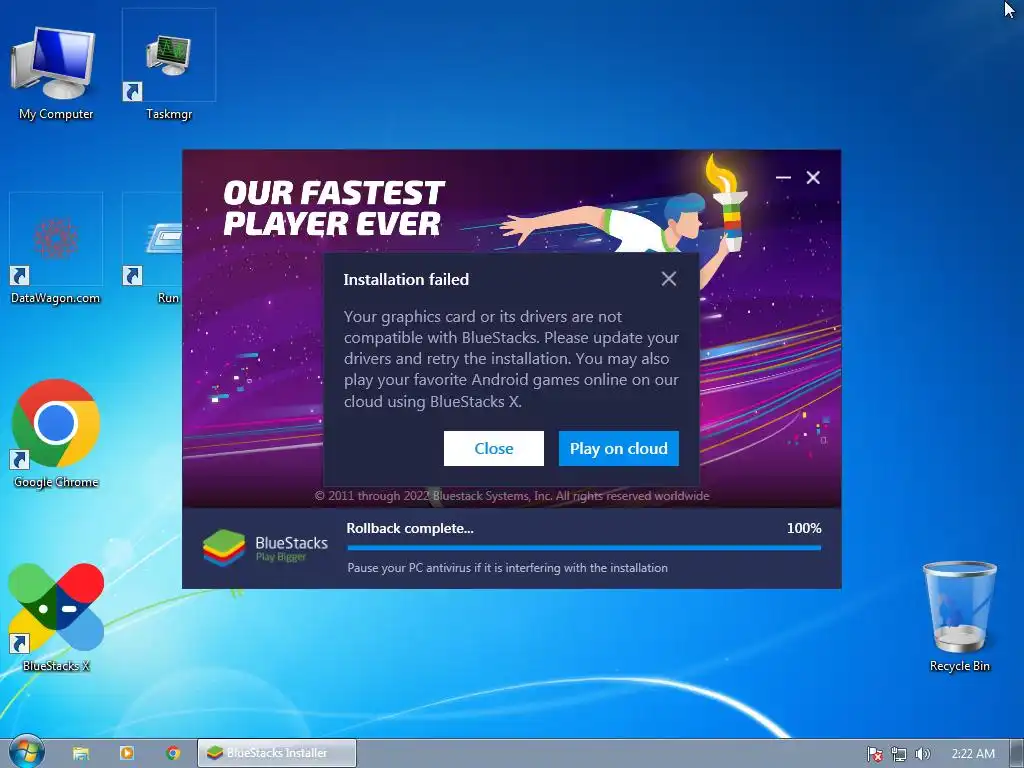Click the installation progress bar
Screen dimensions: 1024x768
[584, 548]
